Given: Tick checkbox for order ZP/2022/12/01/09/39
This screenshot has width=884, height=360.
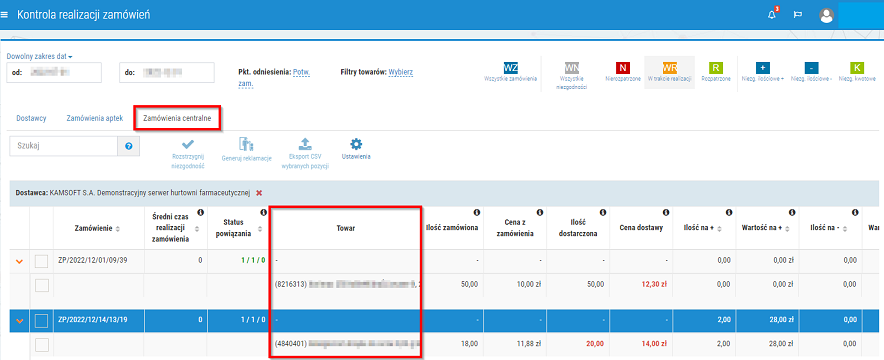Looking at the screenshot, I should (x=42, y=261).
